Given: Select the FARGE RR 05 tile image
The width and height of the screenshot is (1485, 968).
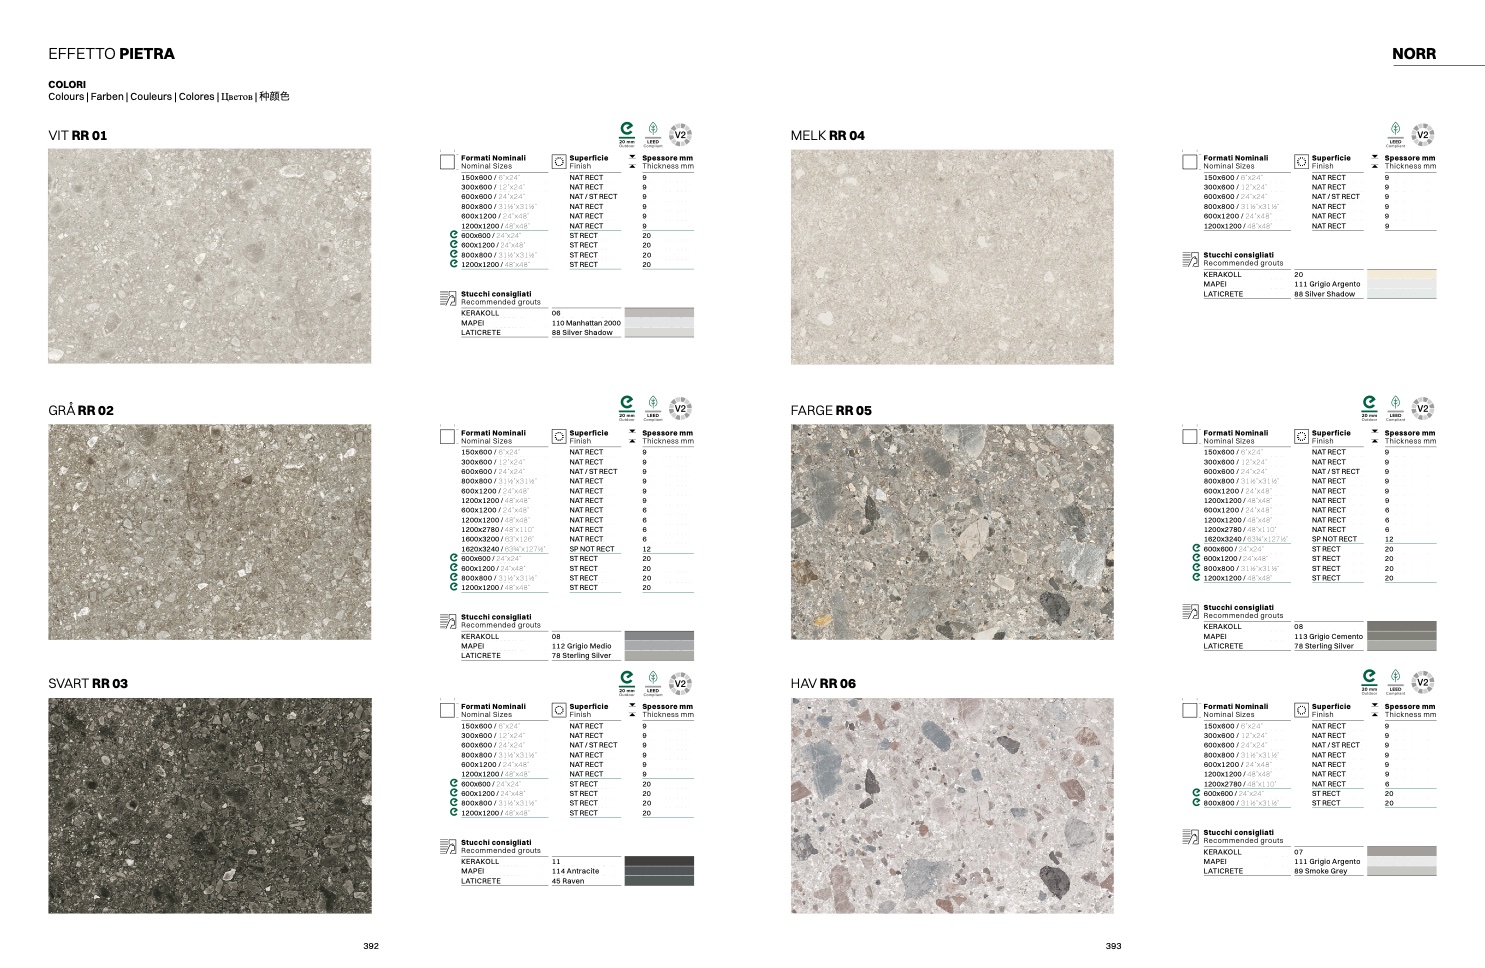Looking at the screenshot, I should point(951,531).
